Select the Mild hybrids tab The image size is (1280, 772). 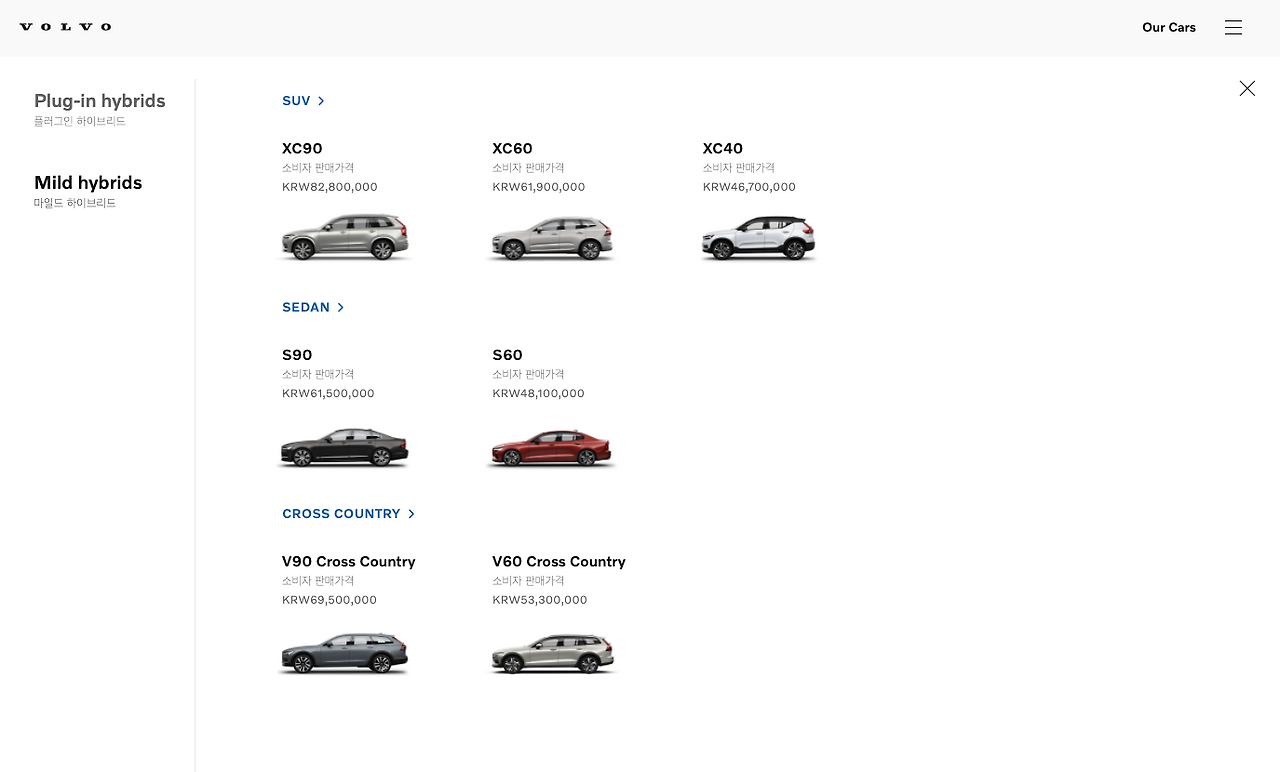click(88, 183)
